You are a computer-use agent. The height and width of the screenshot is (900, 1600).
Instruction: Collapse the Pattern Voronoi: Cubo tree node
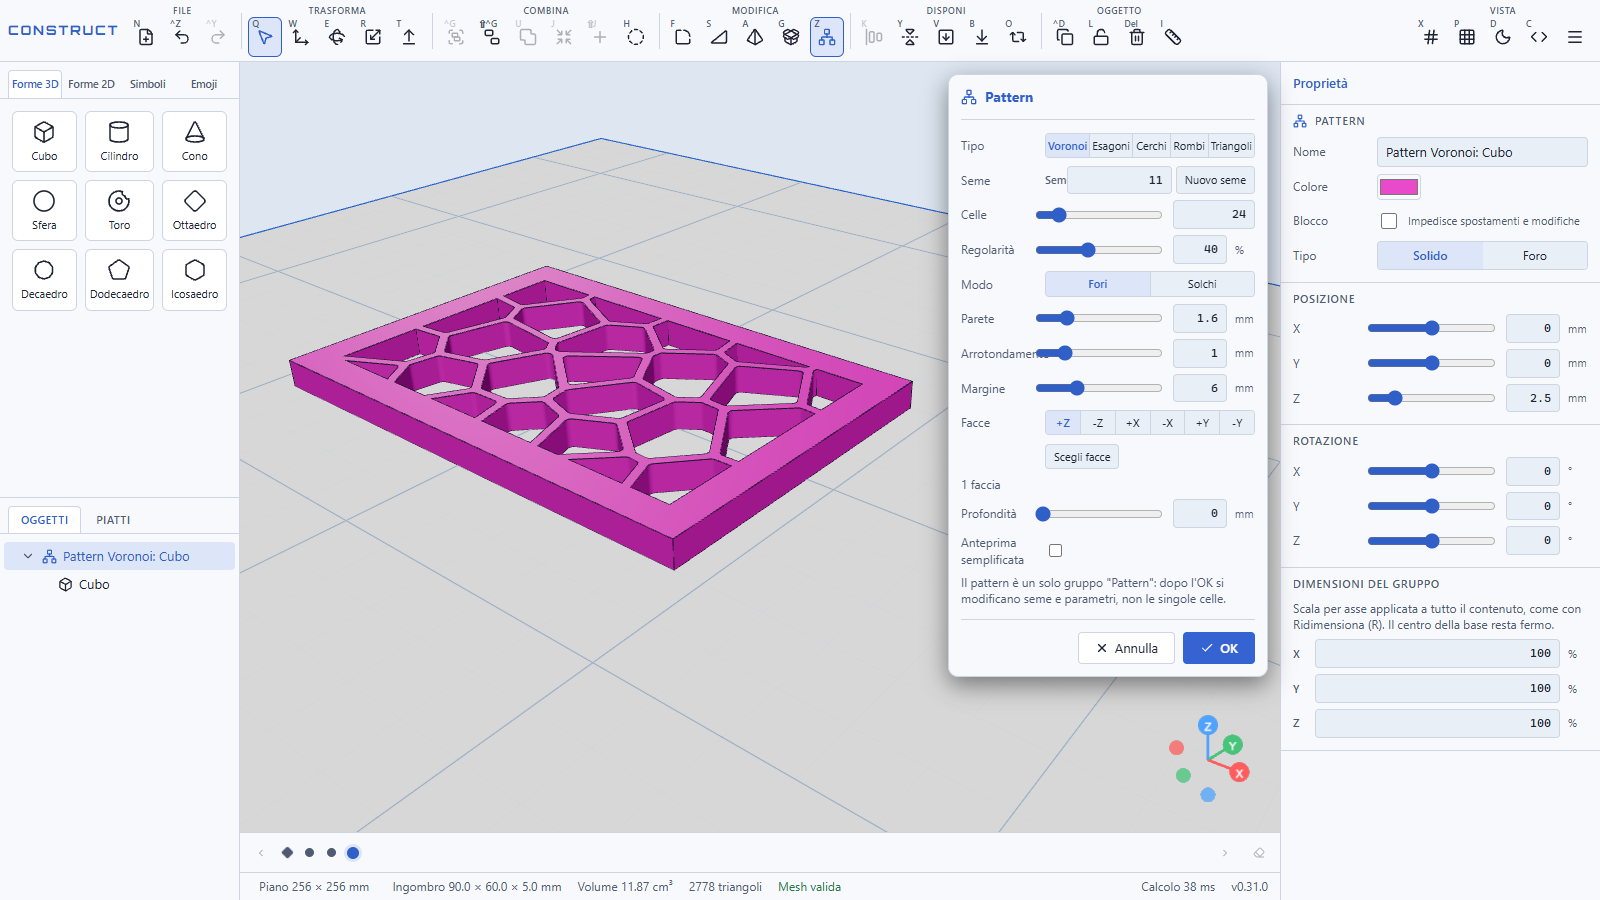click(28, 557)
